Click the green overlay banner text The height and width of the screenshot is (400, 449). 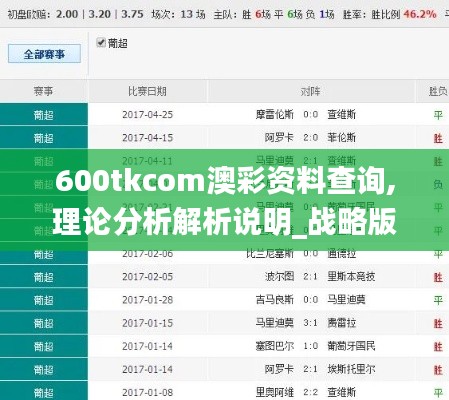click(x=225, y=201)
